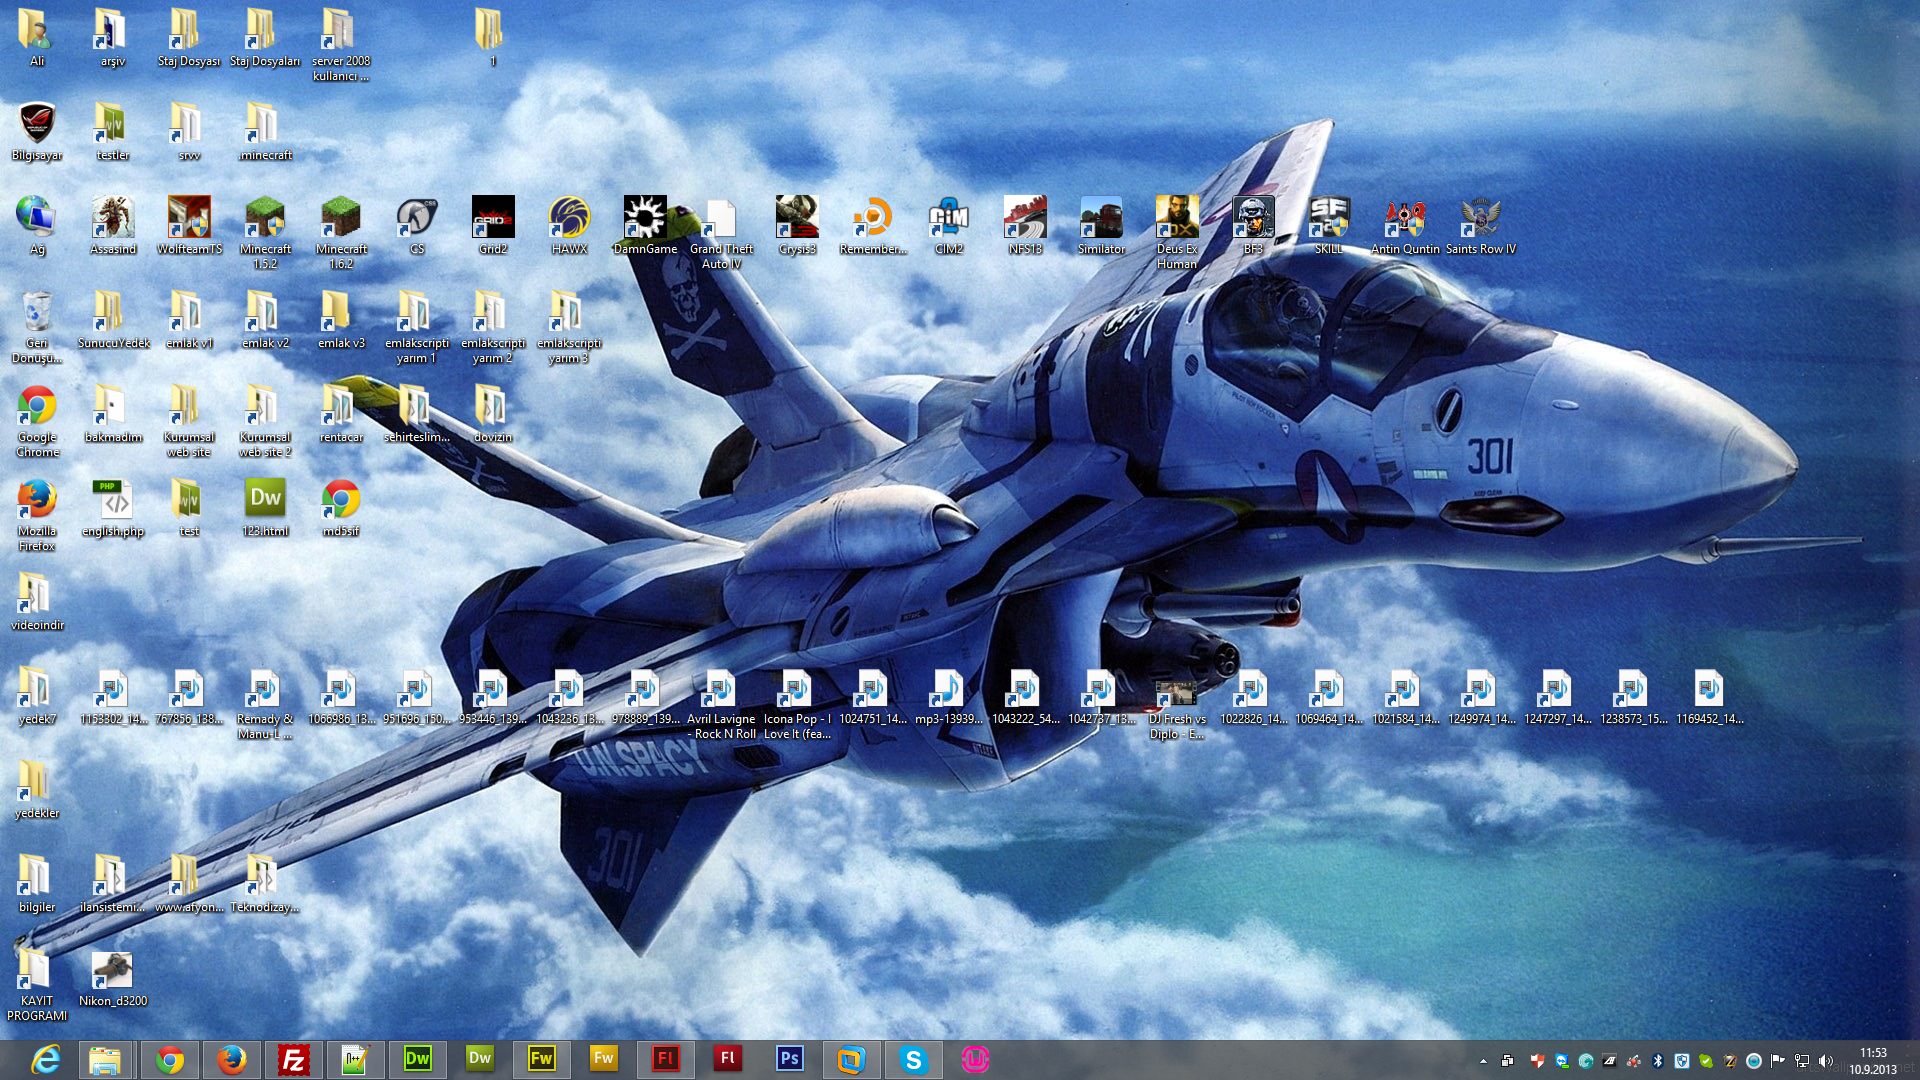
Task: Open the BF3 game shortcut
Action: click(x=1253, y=226)
